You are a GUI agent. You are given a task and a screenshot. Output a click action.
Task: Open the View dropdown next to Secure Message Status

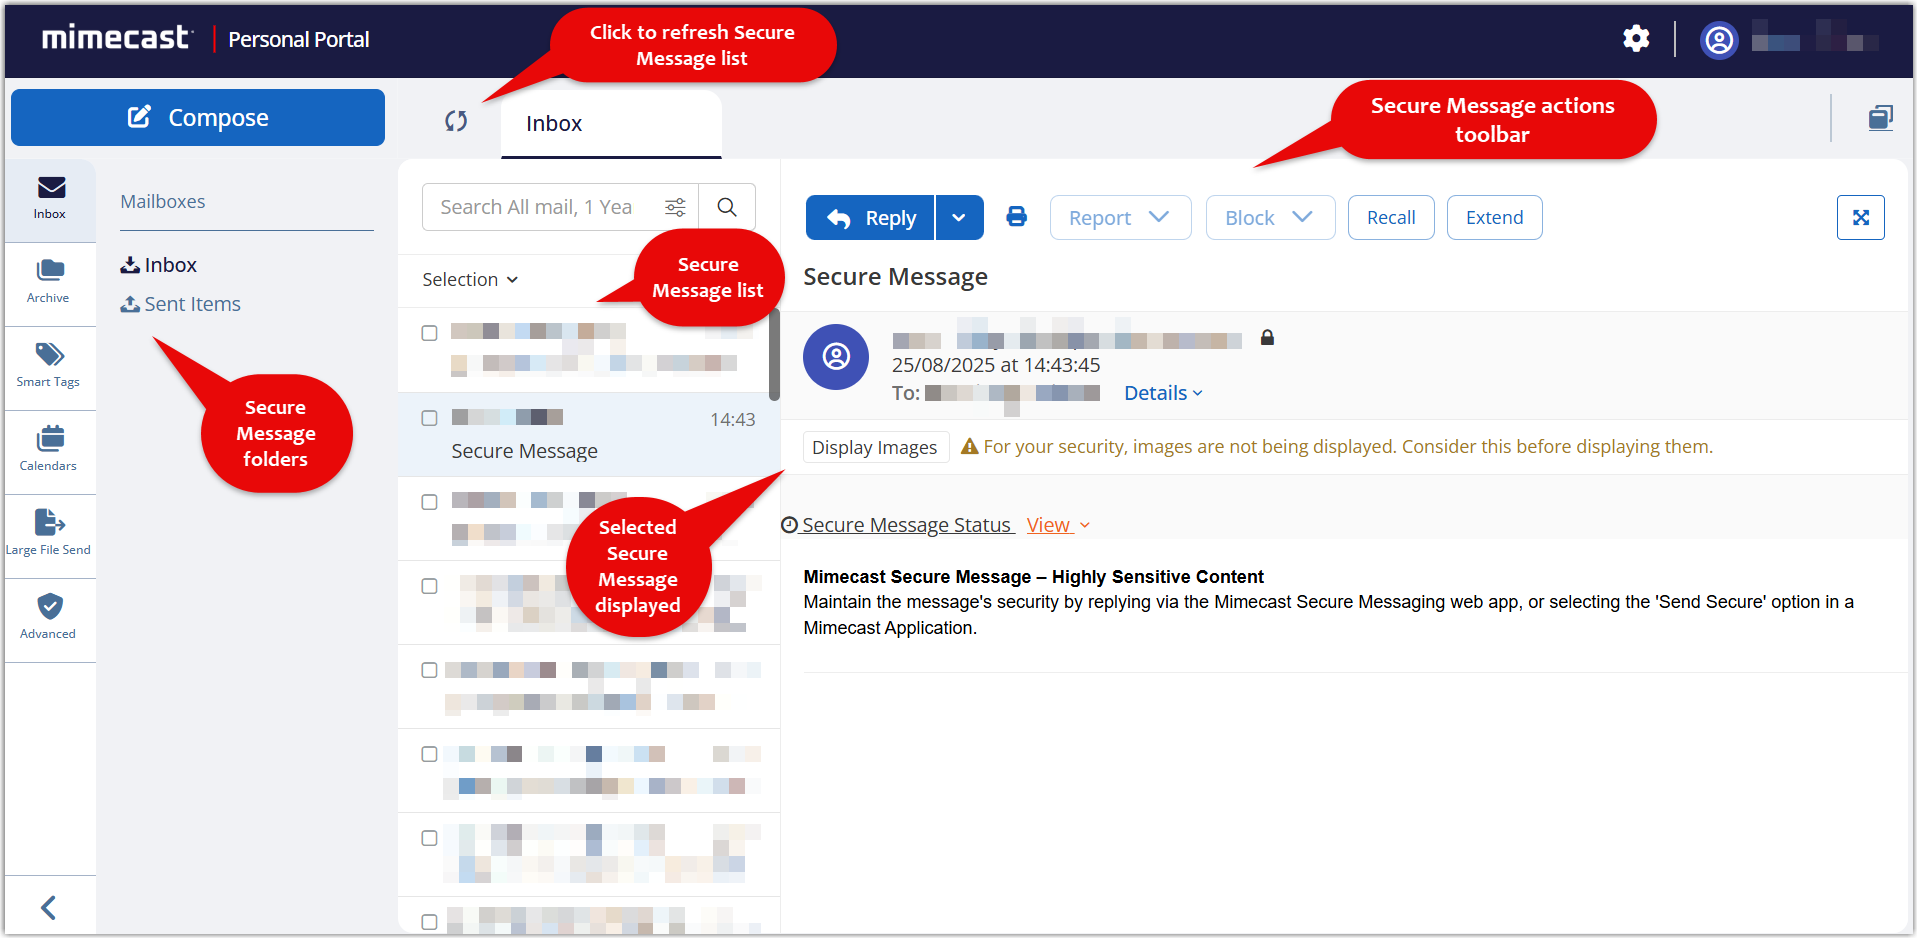1056,524
